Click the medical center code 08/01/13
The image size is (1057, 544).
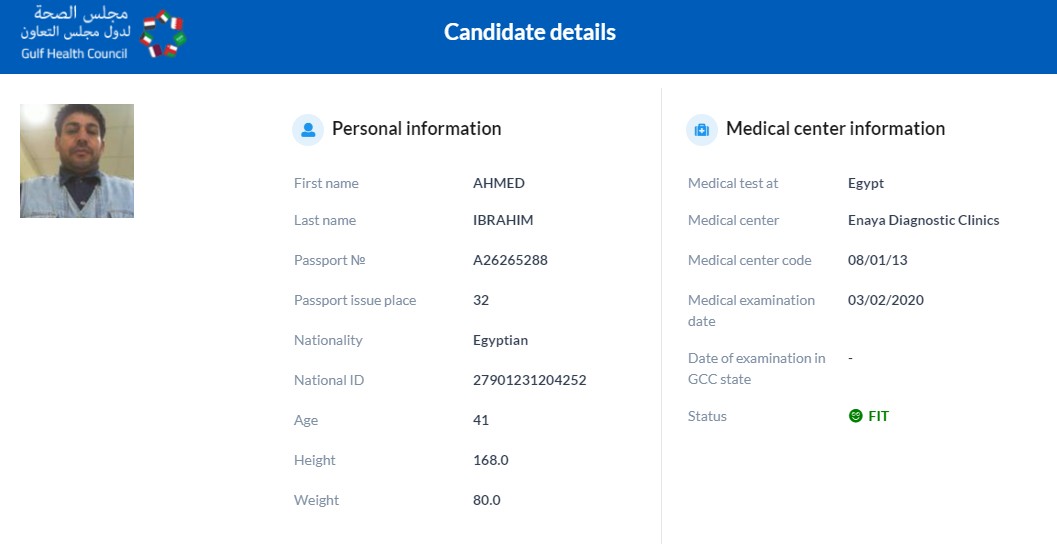coord(878,260)
